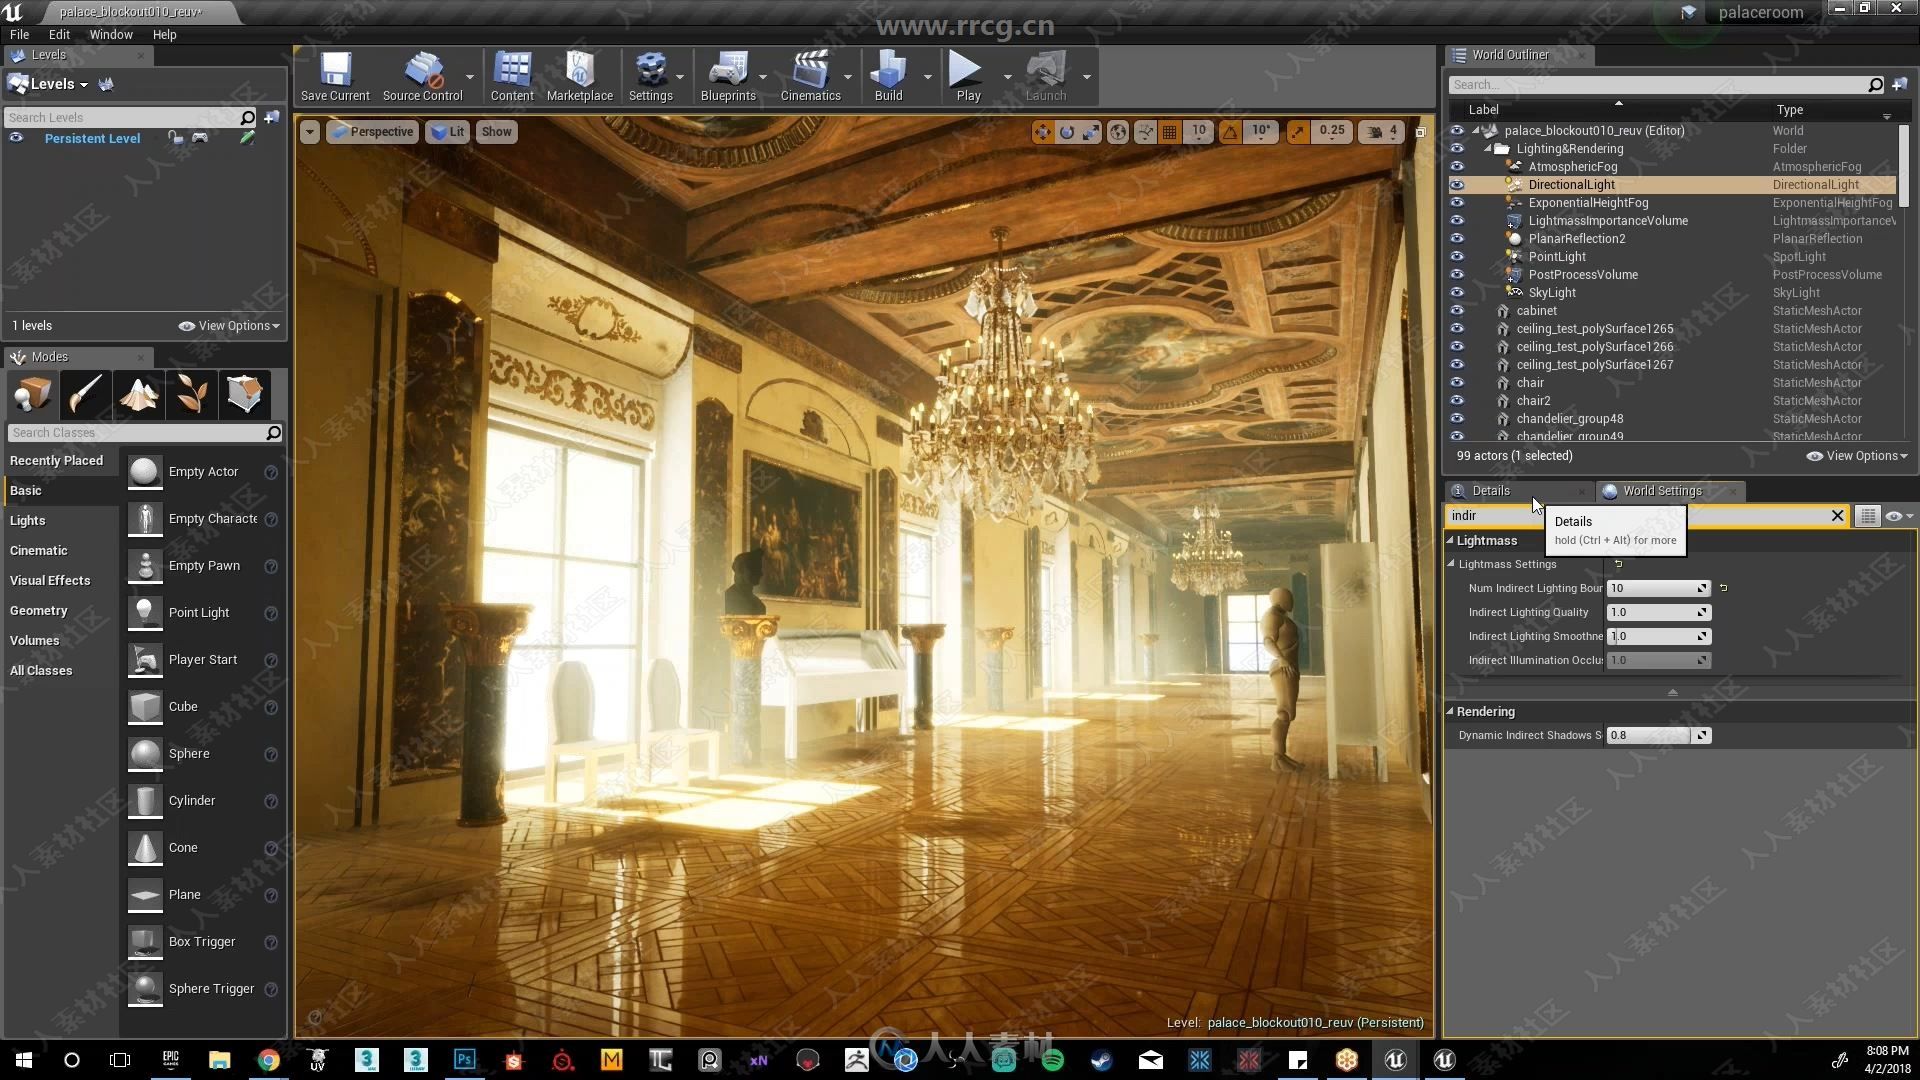Click the search icon in Search Classes

pyautogui.click(x=272, y=433)
